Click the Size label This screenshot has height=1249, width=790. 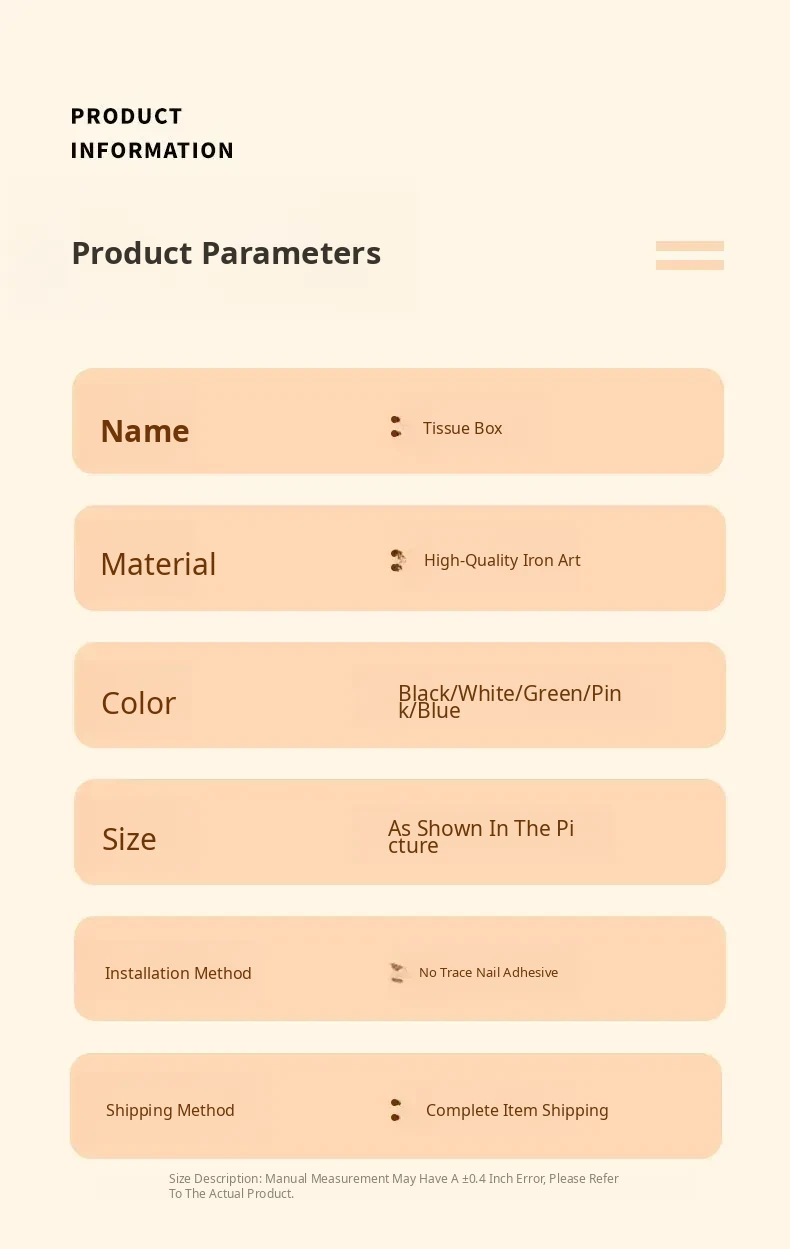point(129,839)
